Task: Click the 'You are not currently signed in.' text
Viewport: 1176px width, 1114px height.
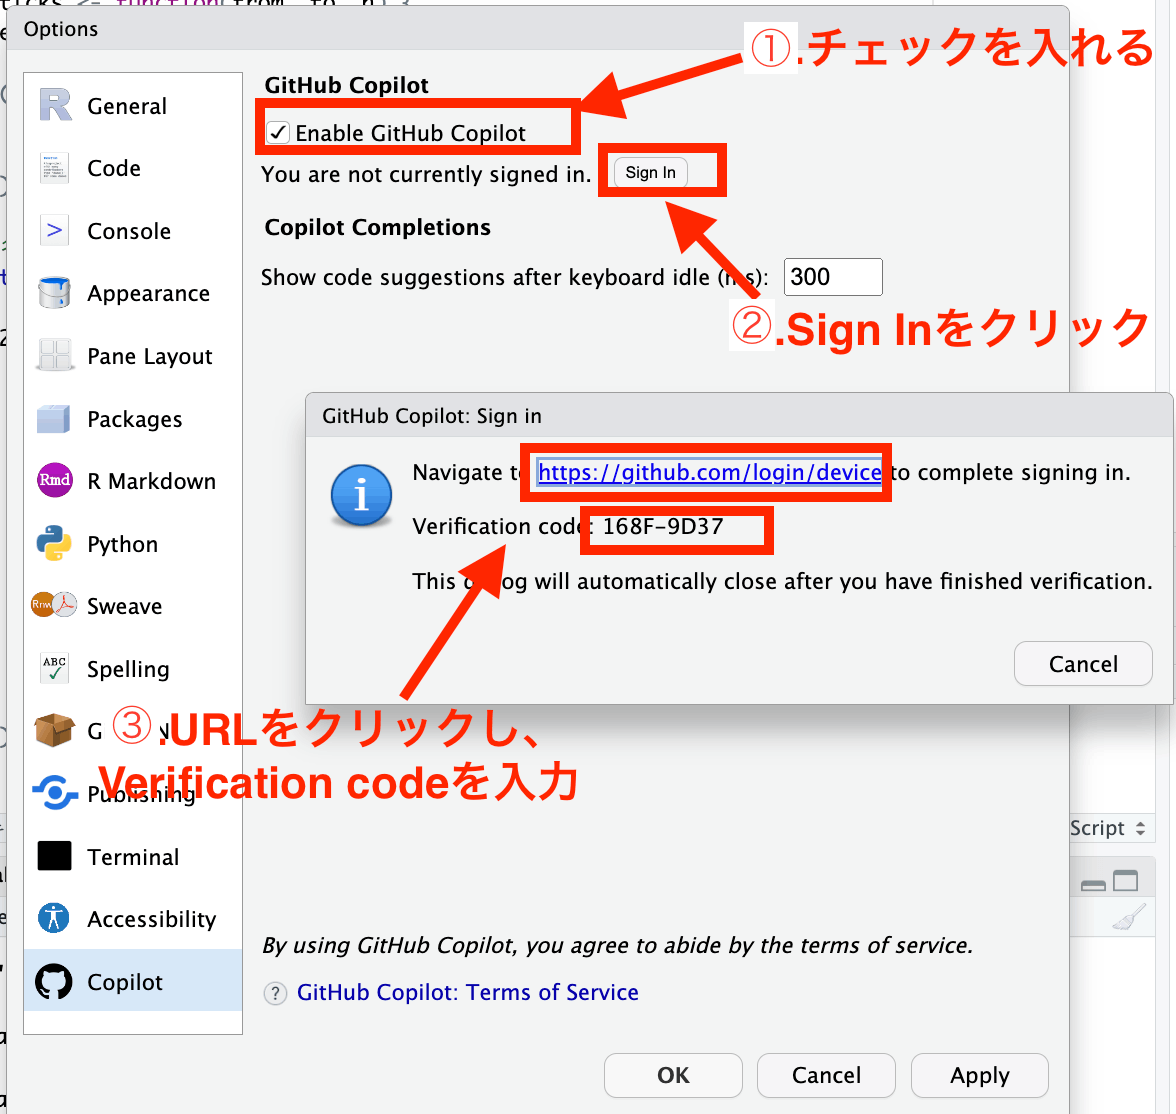Action: coord(426,174)
